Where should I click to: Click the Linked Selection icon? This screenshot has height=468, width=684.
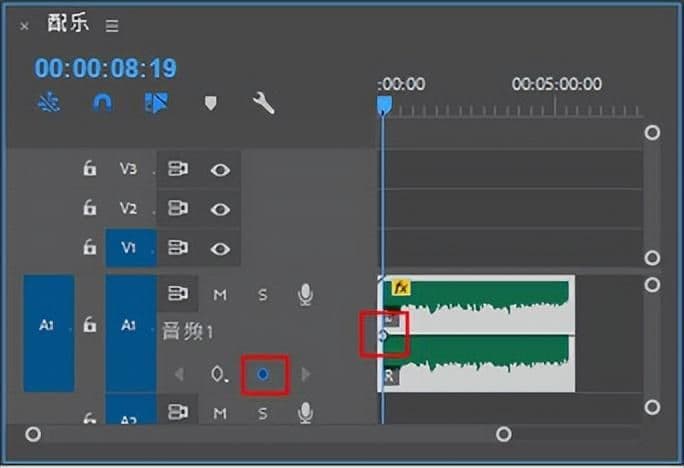(156, 103)
